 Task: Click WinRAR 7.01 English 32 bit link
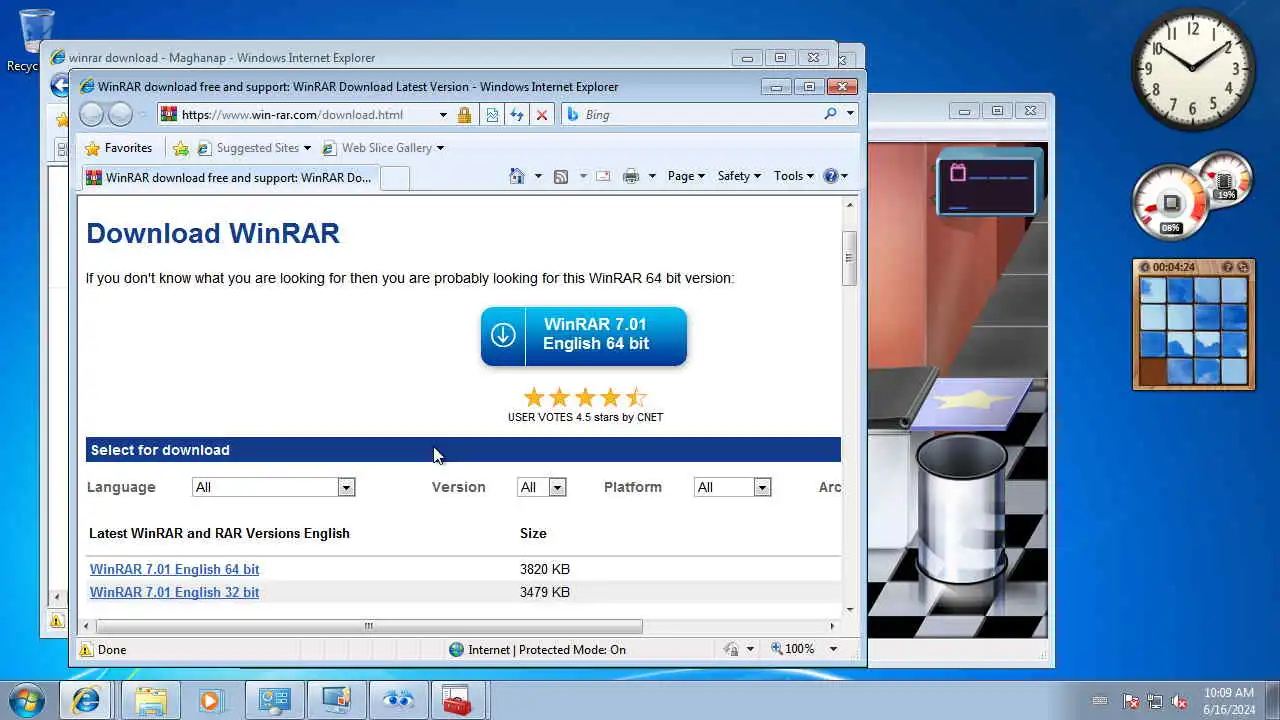coord(174,592)
